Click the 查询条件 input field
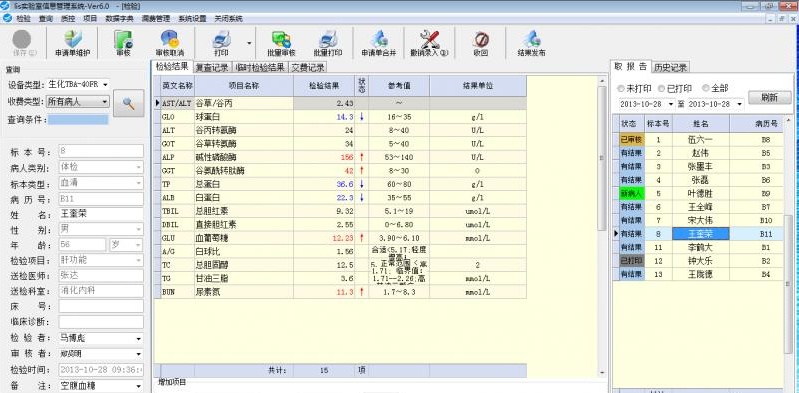This screenshot has width=799, height=393. pos(78,120)
